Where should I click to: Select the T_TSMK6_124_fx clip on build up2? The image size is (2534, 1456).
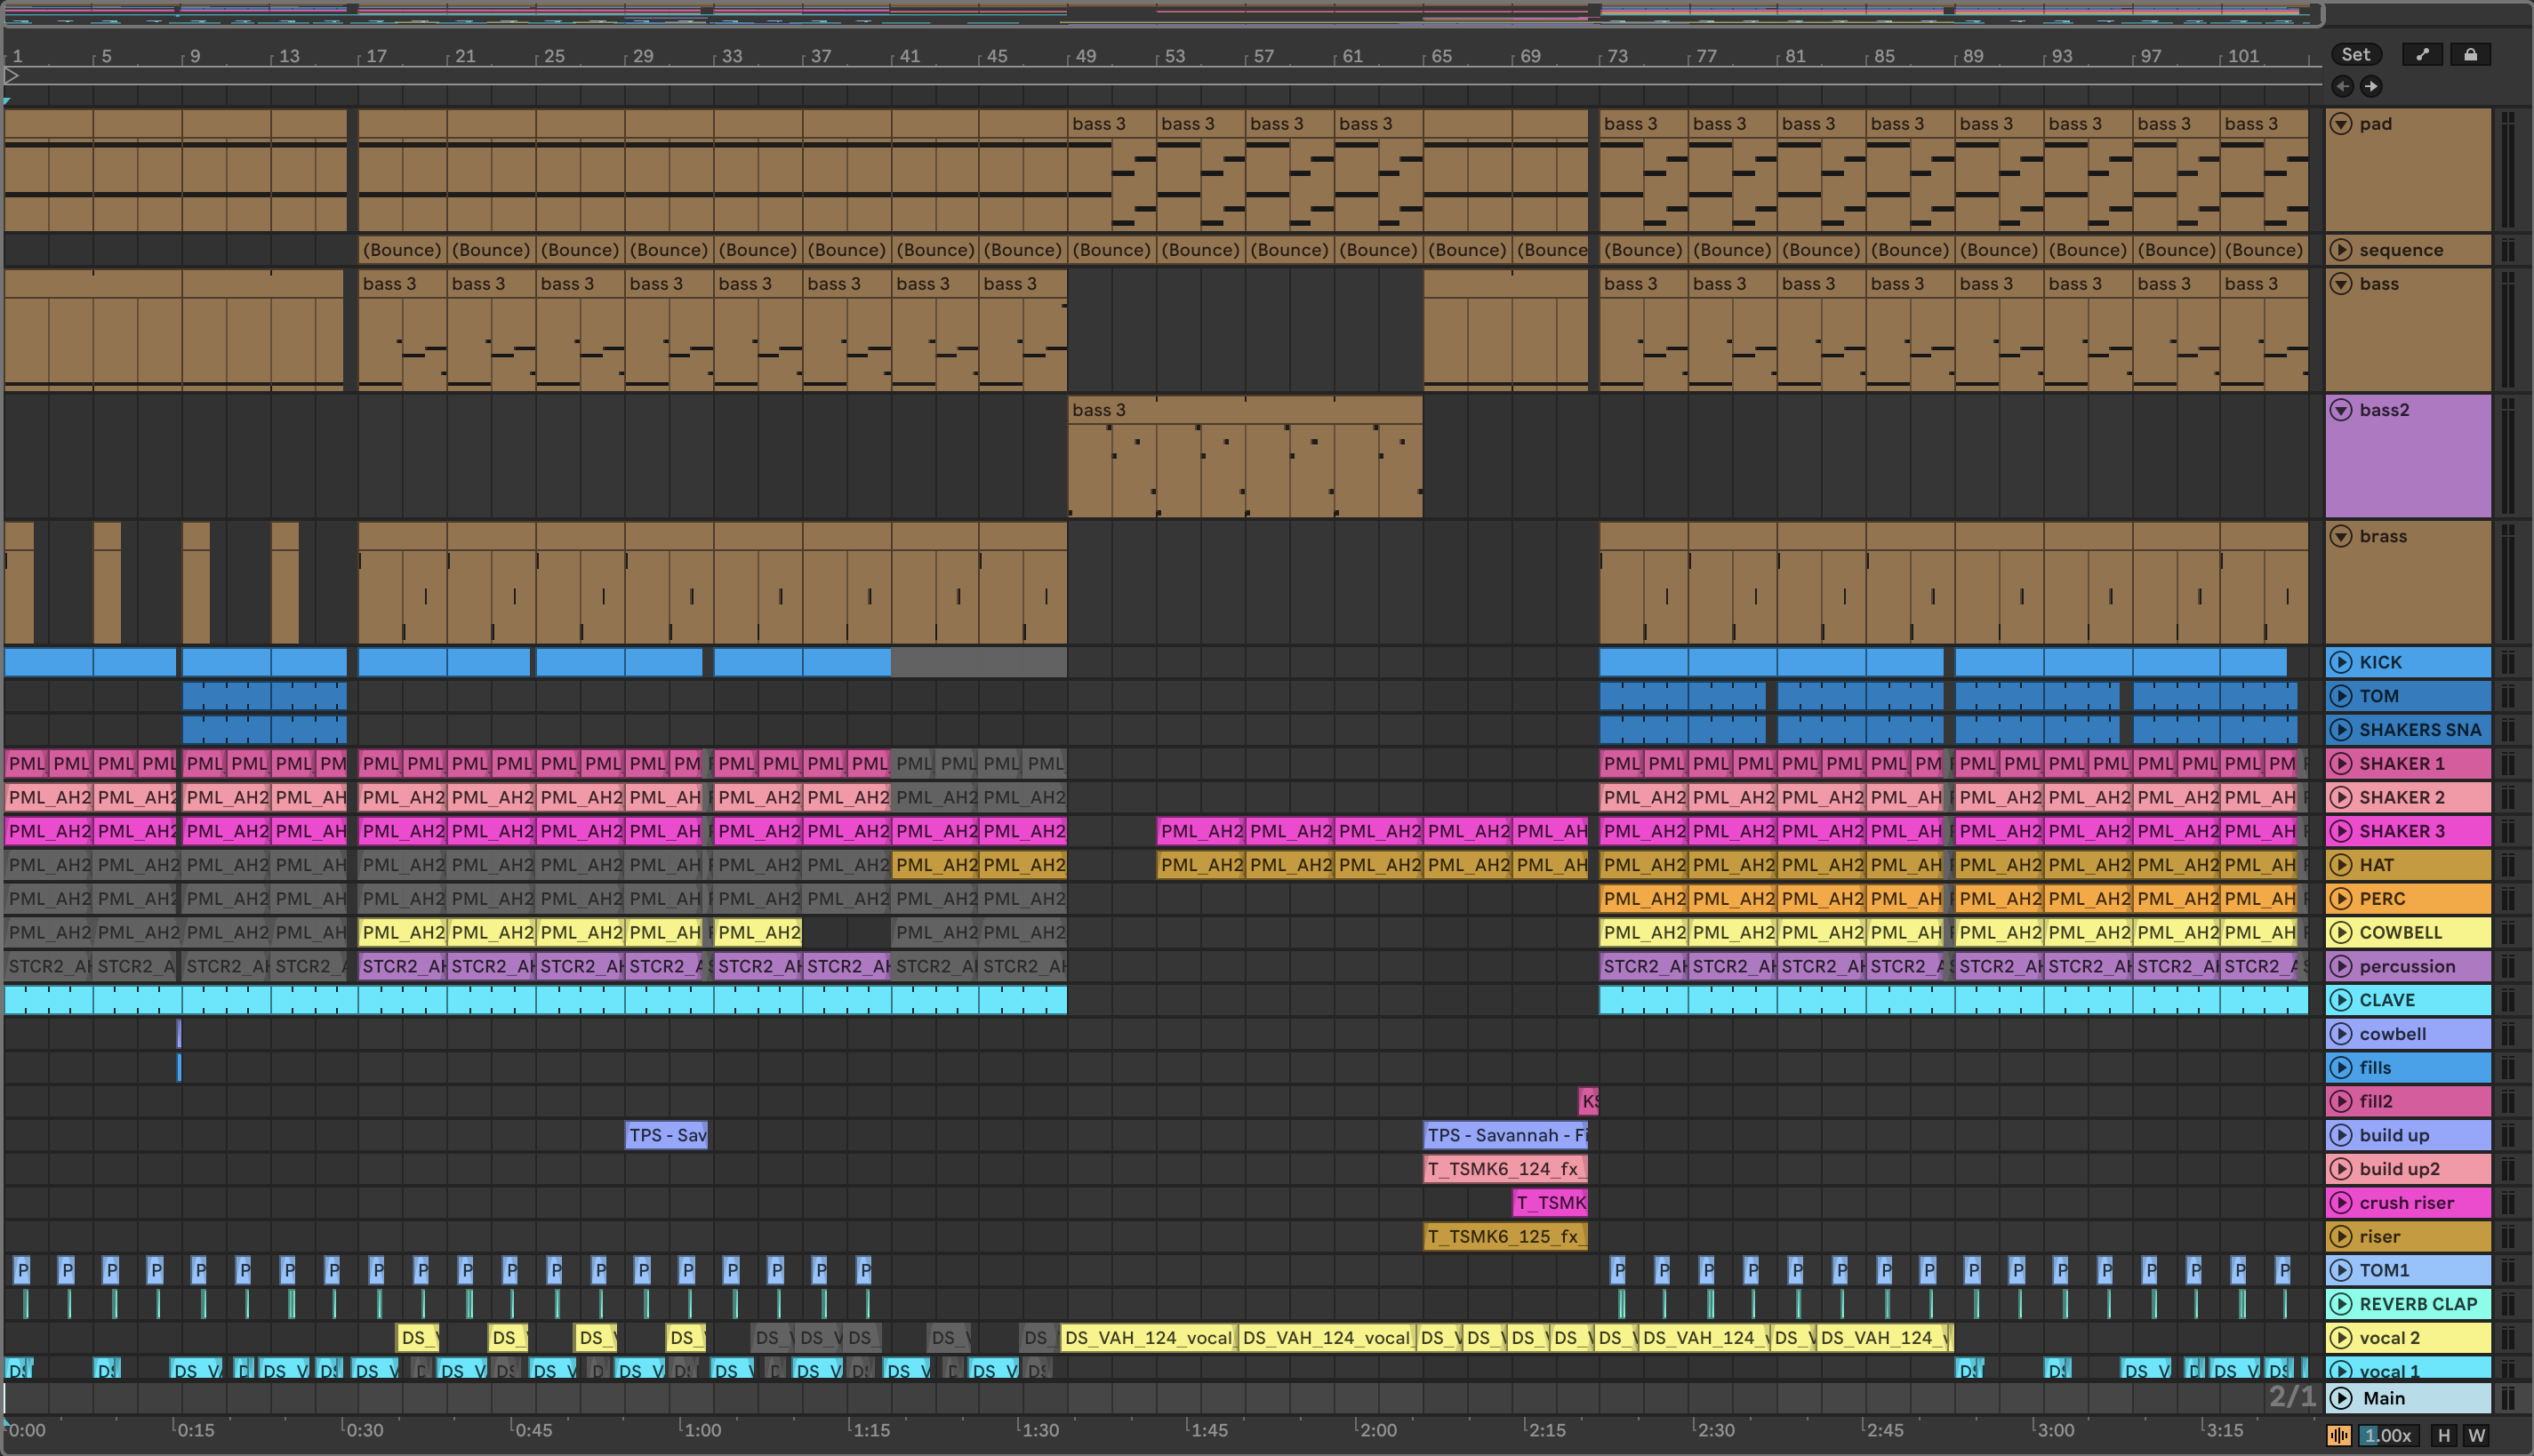(1506, 1169)
